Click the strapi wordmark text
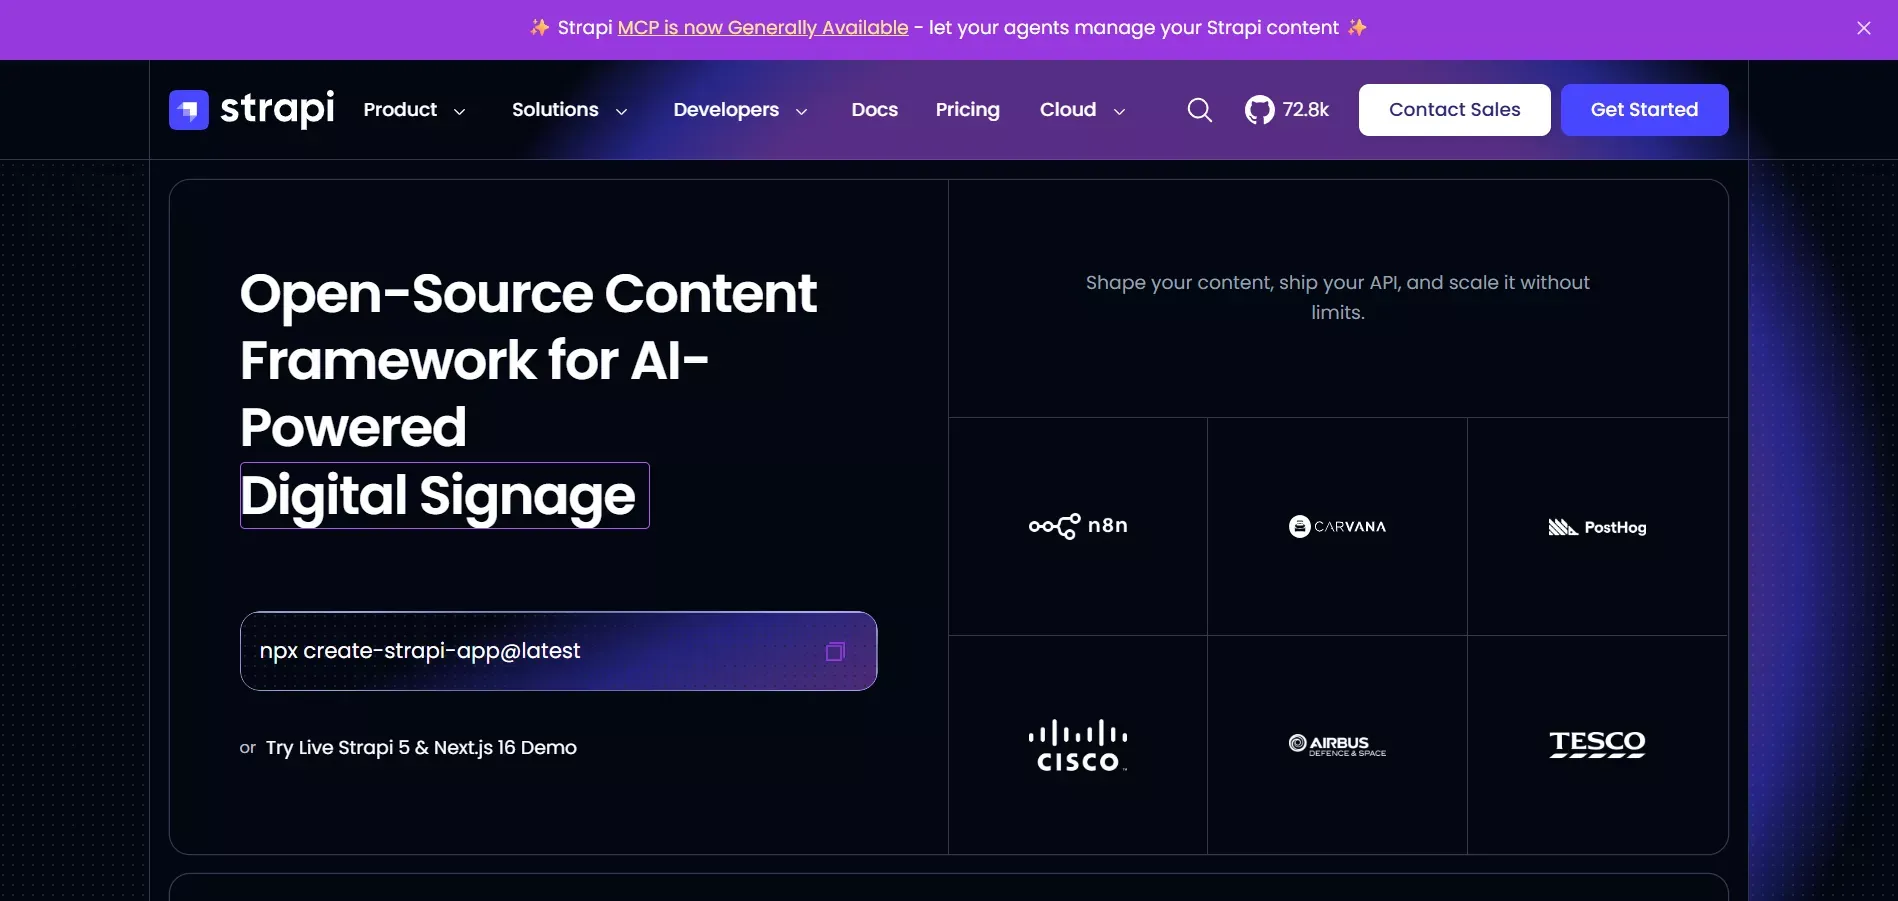1898x901 pixels. 277,108
